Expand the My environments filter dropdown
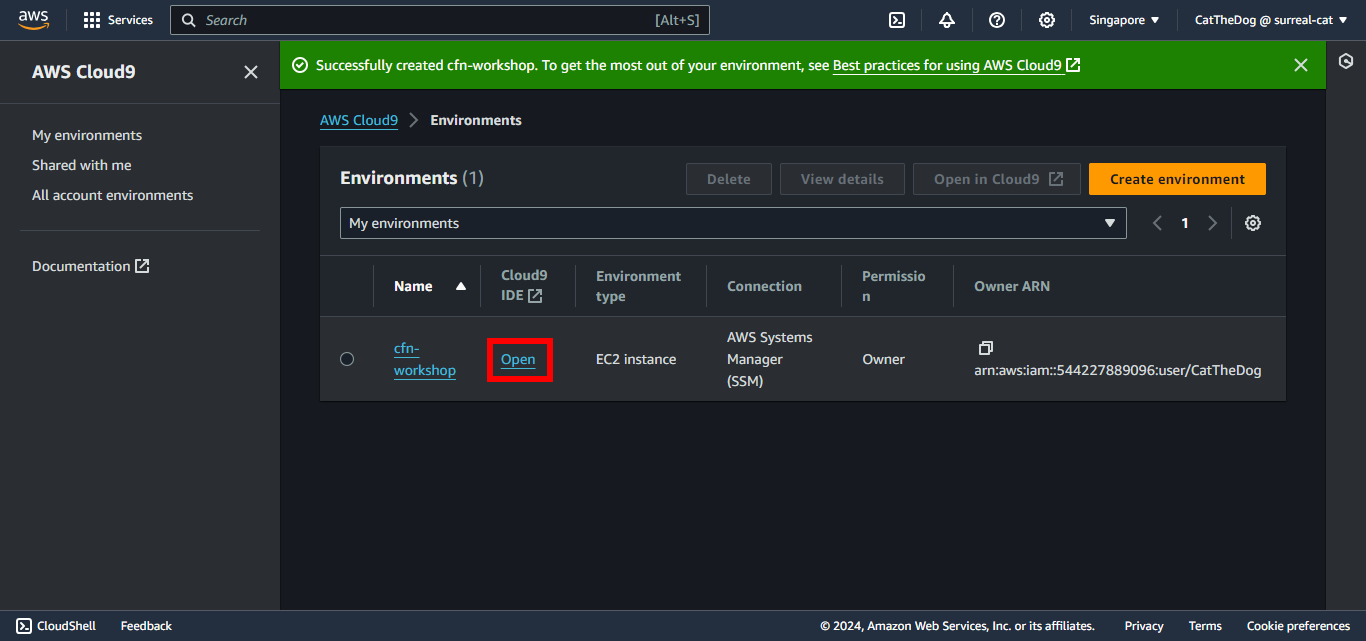 [732, 223]
